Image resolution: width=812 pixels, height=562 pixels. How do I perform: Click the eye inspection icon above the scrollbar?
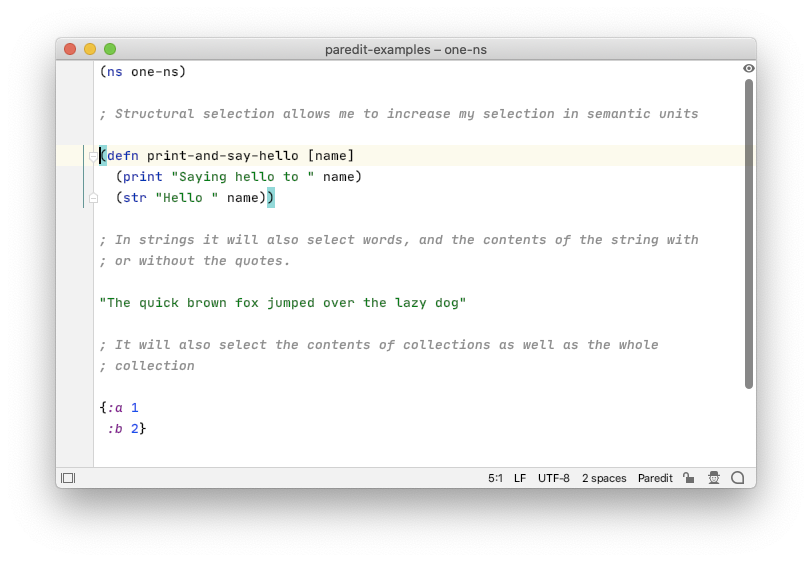click(749, 68)
